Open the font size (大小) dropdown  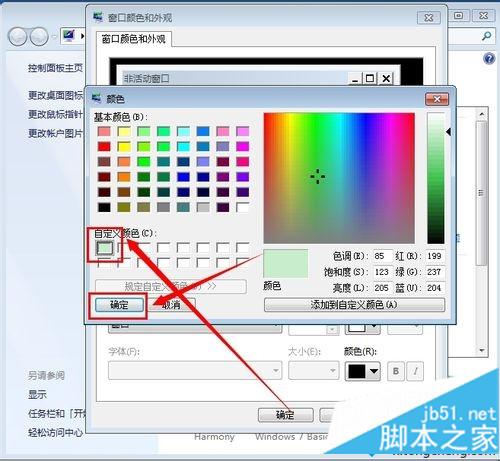314,371
